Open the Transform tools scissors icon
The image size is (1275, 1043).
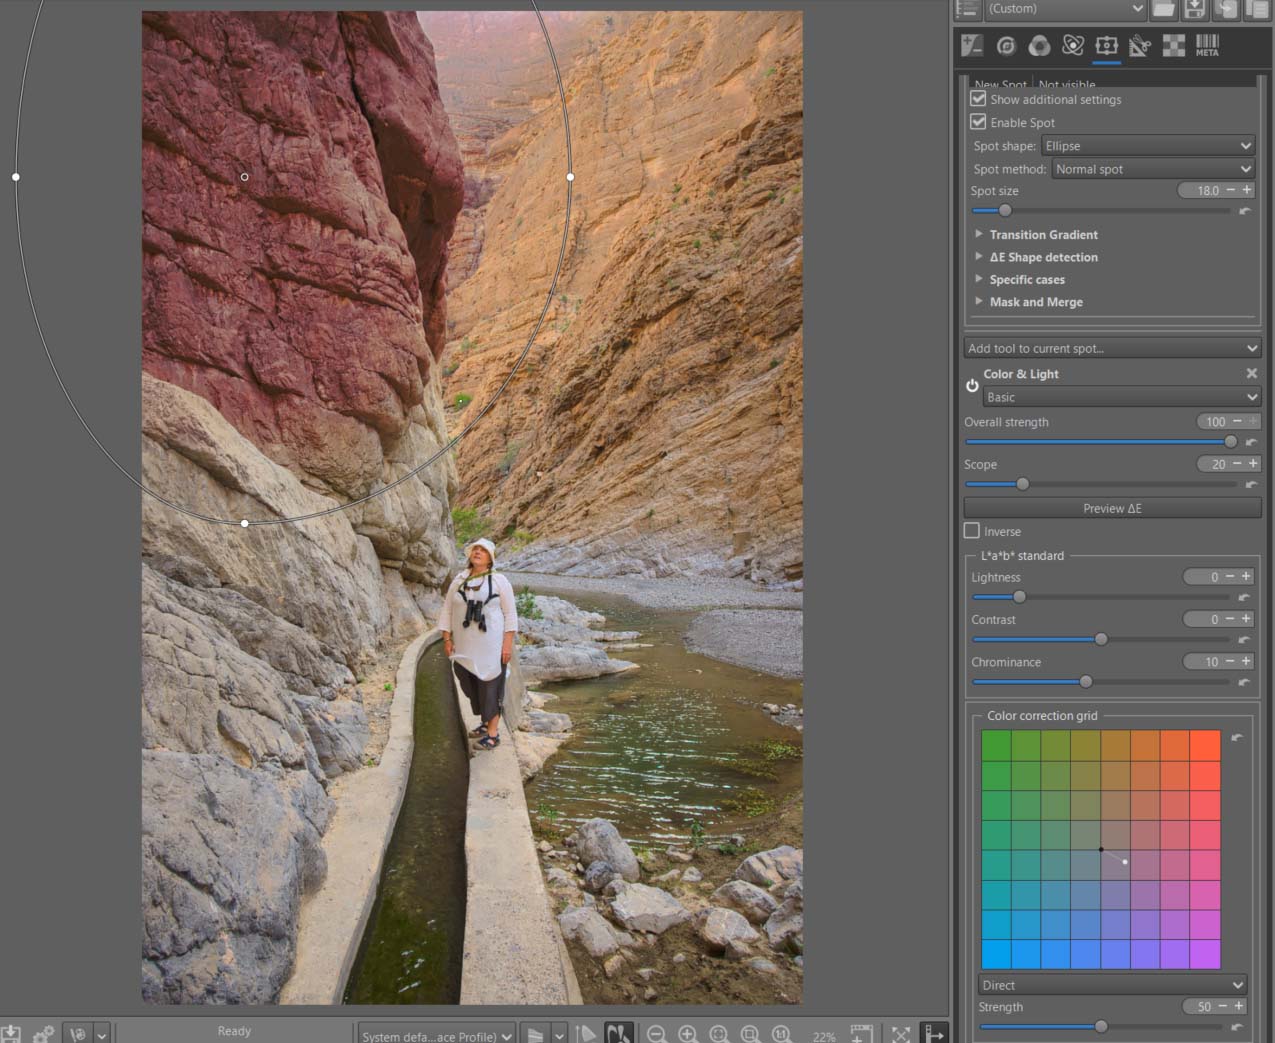[x=1140, y=45]
